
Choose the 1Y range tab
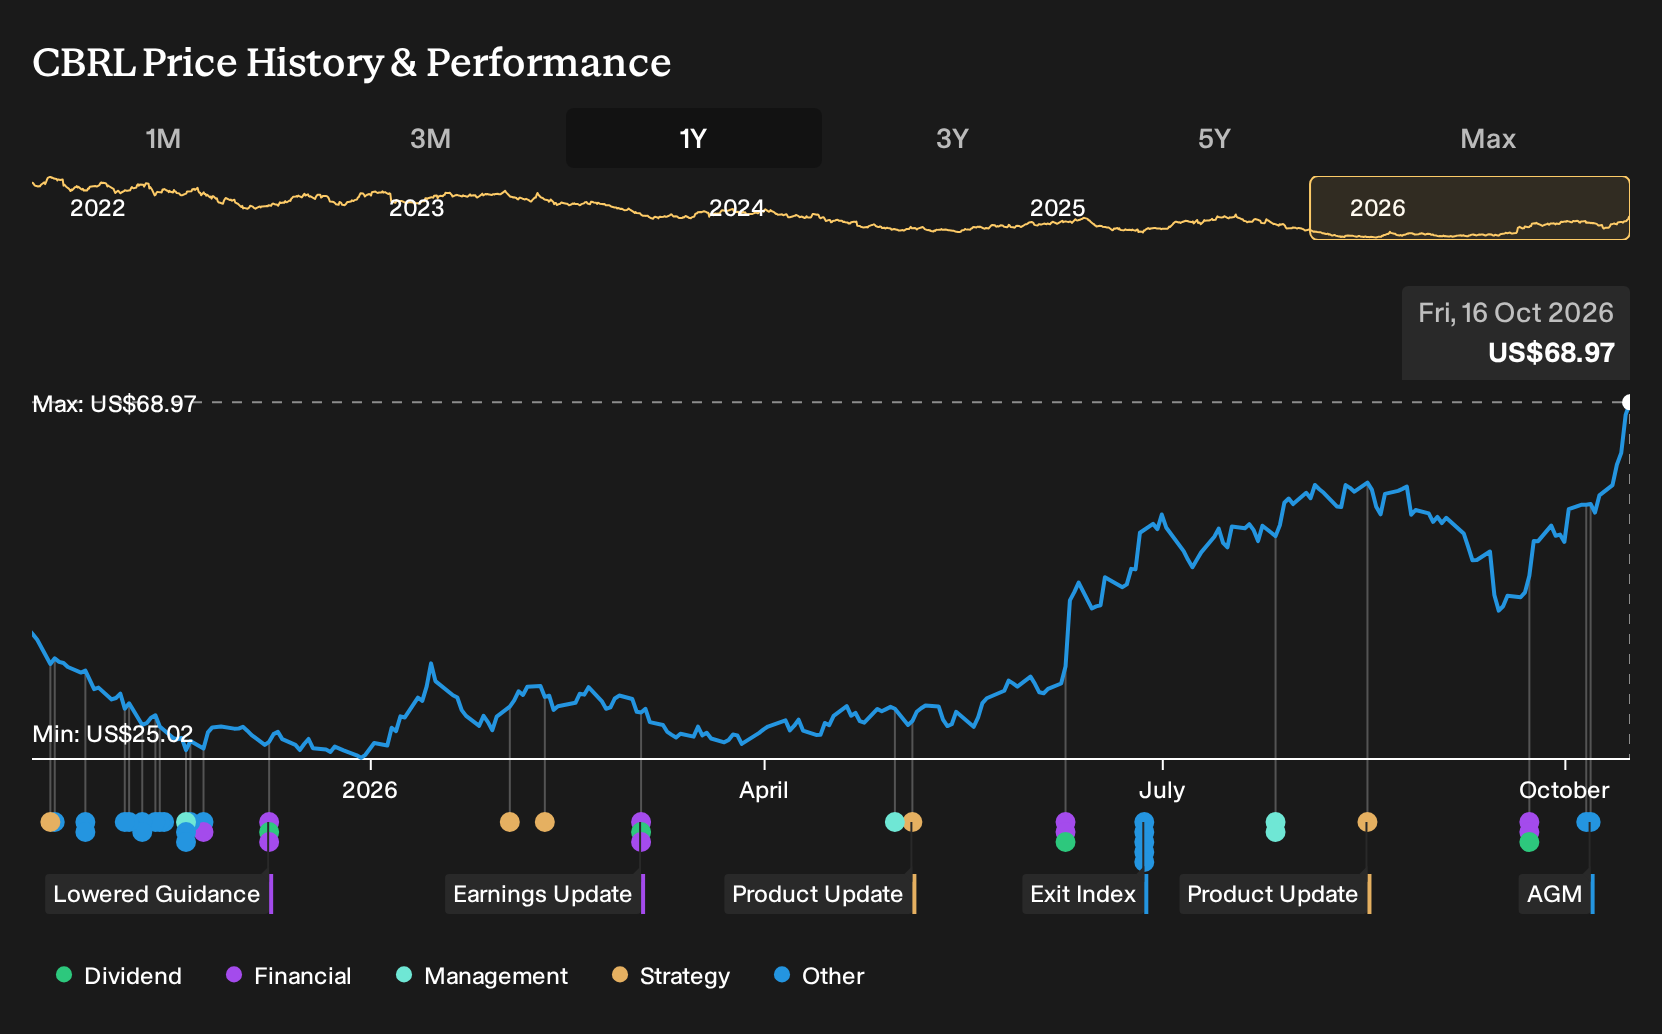click(x=694, y=138)
